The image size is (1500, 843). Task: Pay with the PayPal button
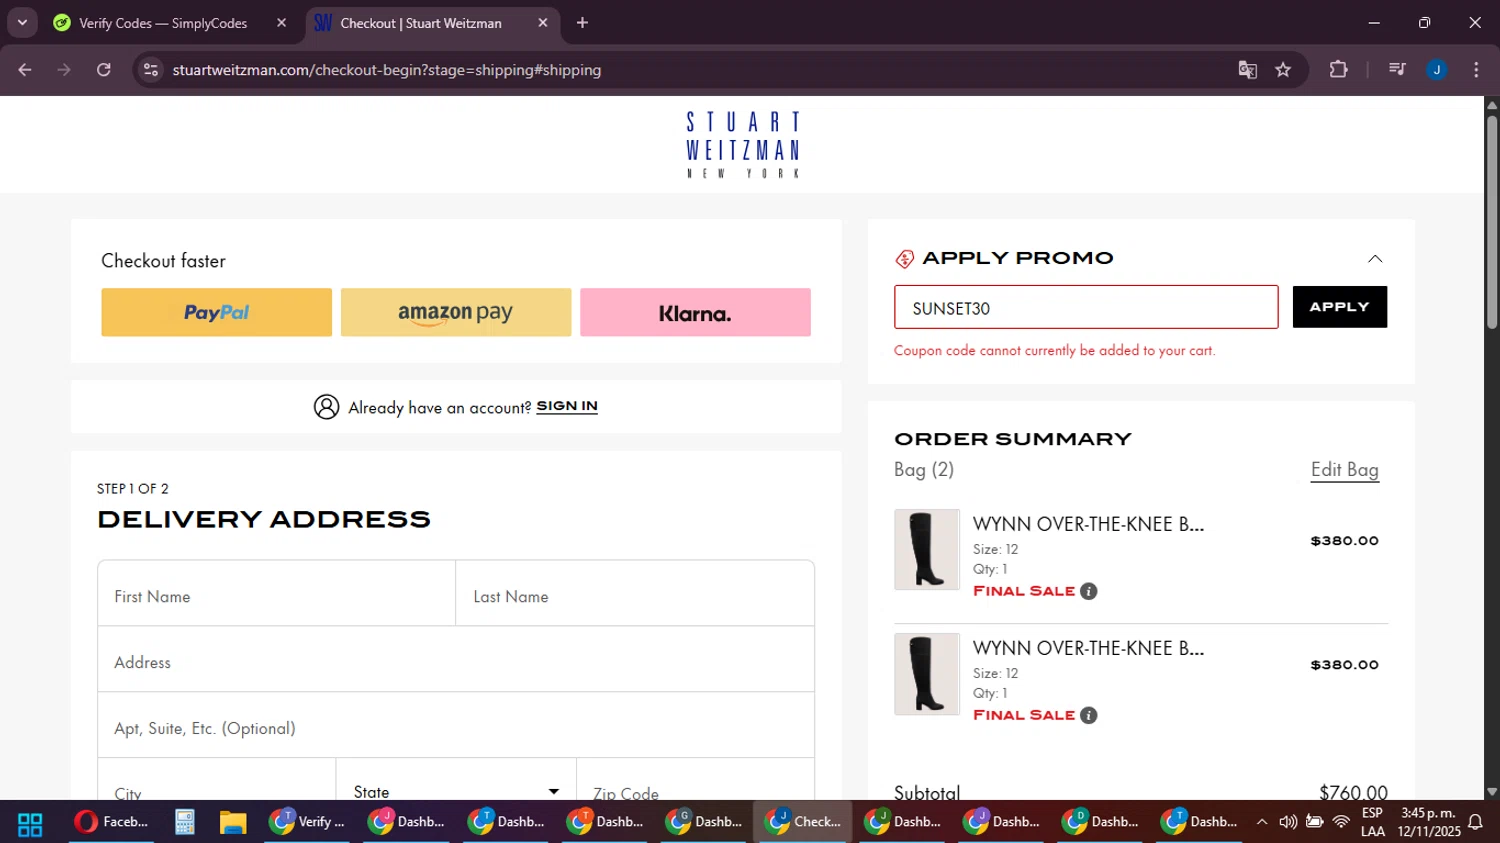[216, 312]
